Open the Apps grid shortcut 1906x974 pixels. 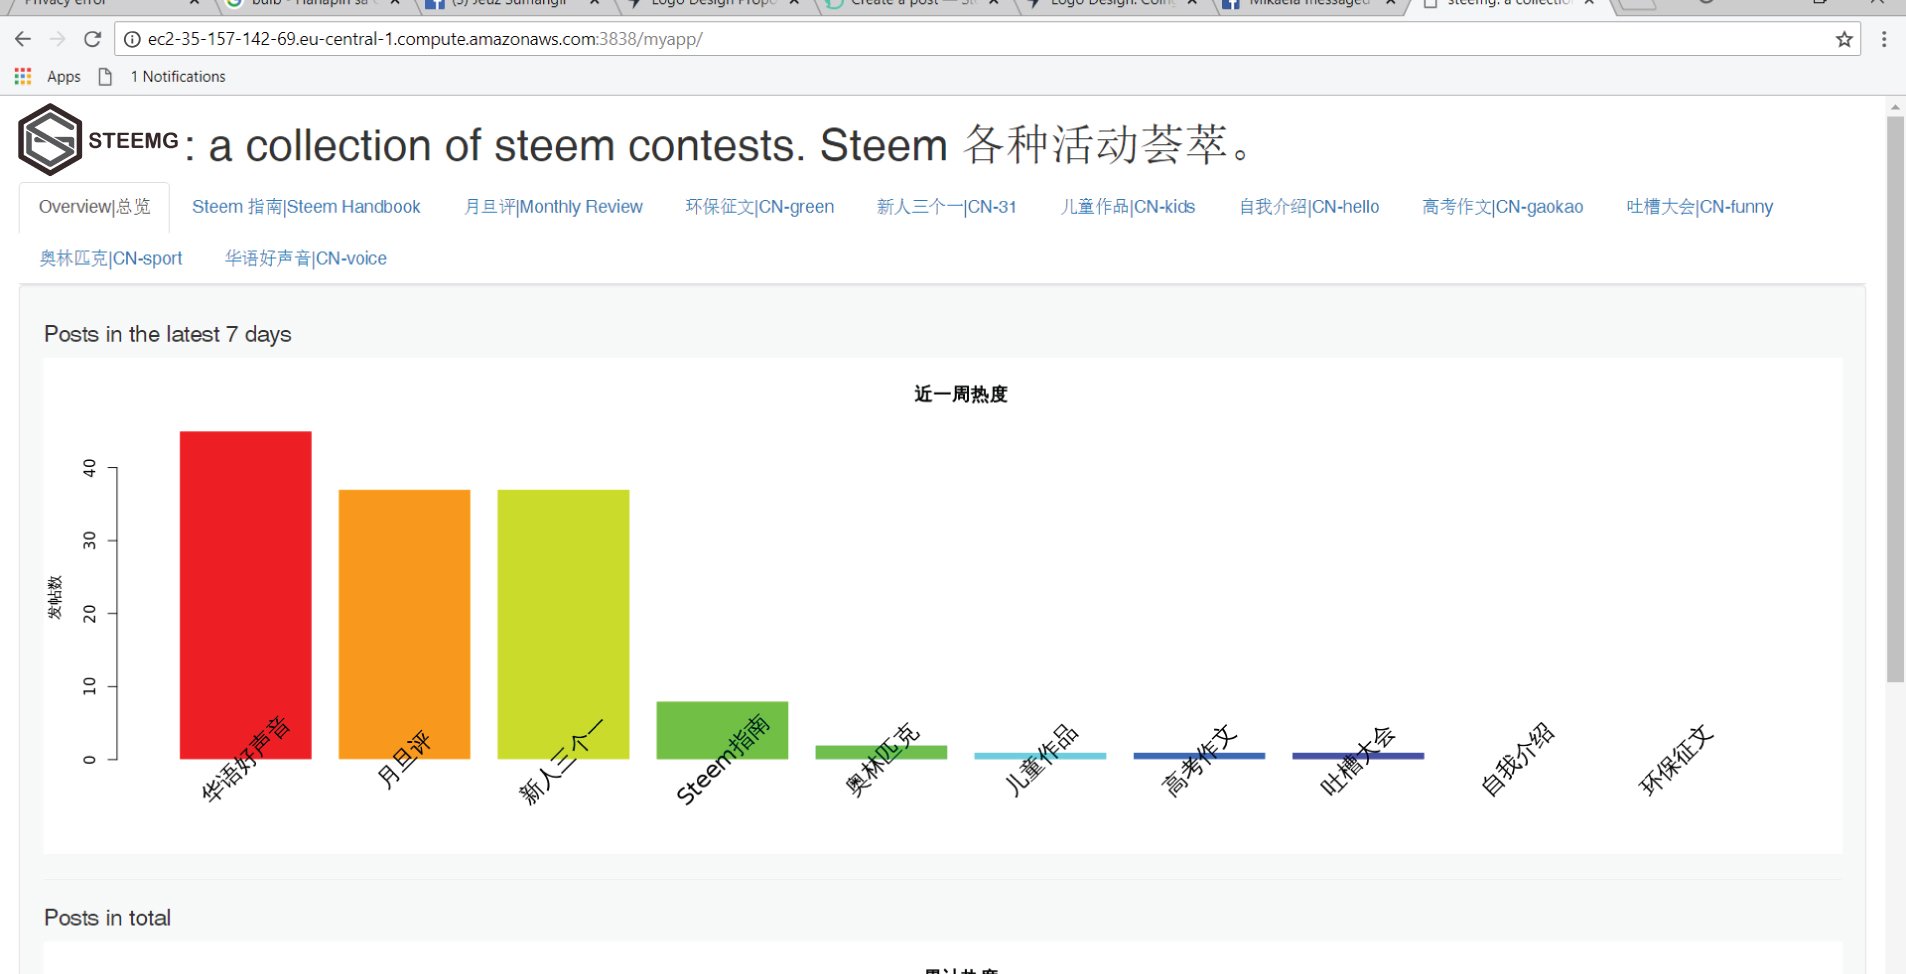coord(48,76)
